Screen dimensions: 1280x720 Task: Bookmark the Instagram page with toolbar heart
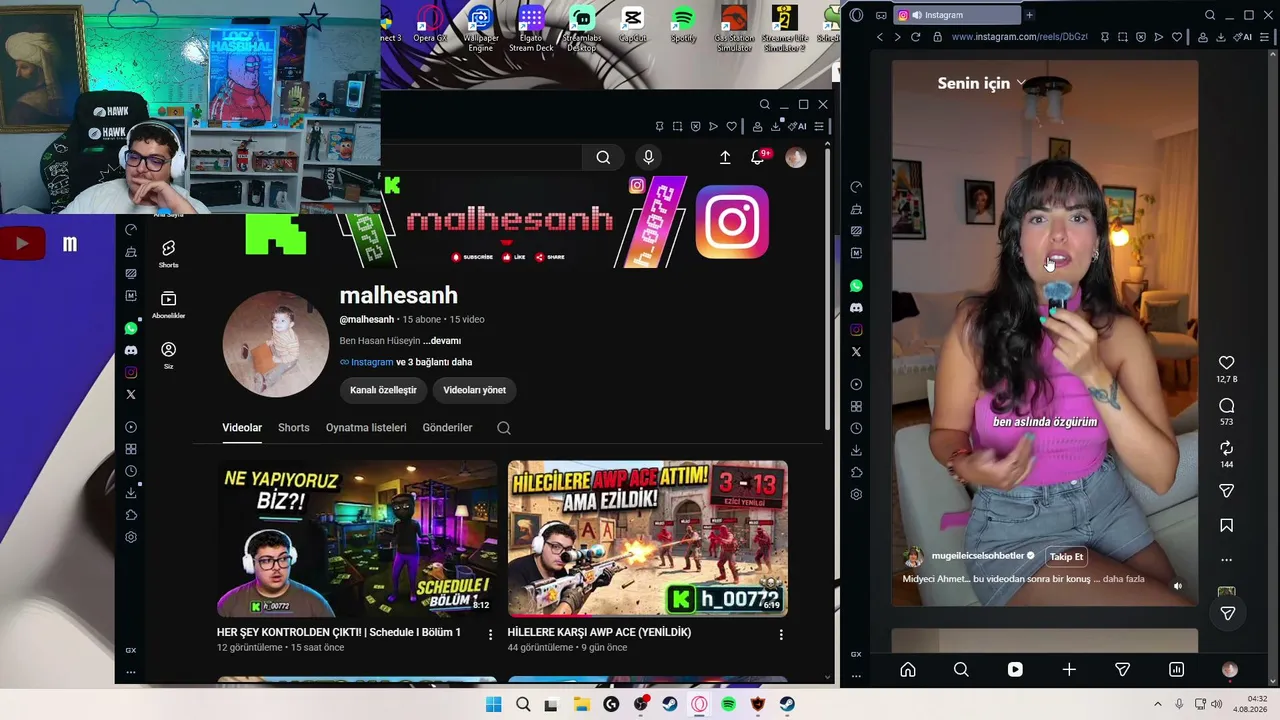click(x=1177, y=37)
